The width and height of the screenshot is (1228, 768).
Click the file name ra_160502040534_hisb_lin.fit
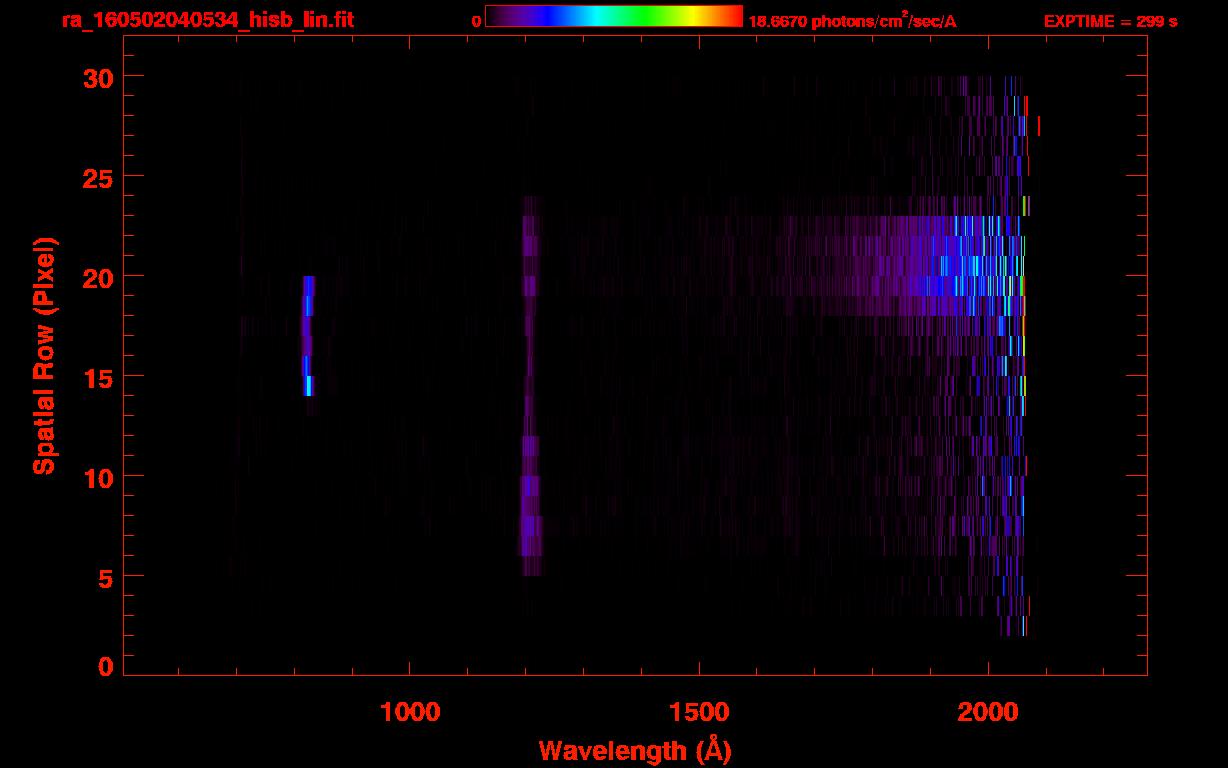point(207,20)
